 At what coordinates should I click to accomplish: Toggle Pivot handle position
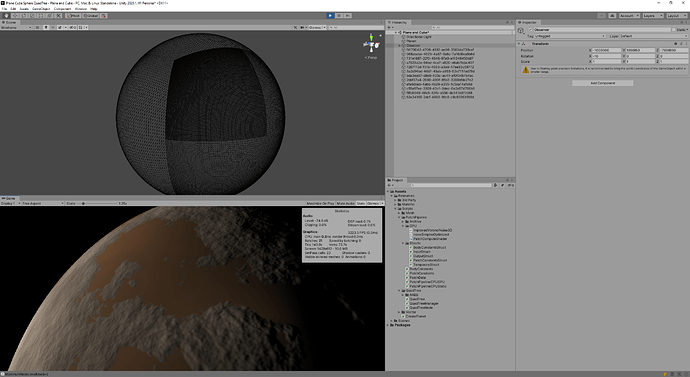point(73,16)
